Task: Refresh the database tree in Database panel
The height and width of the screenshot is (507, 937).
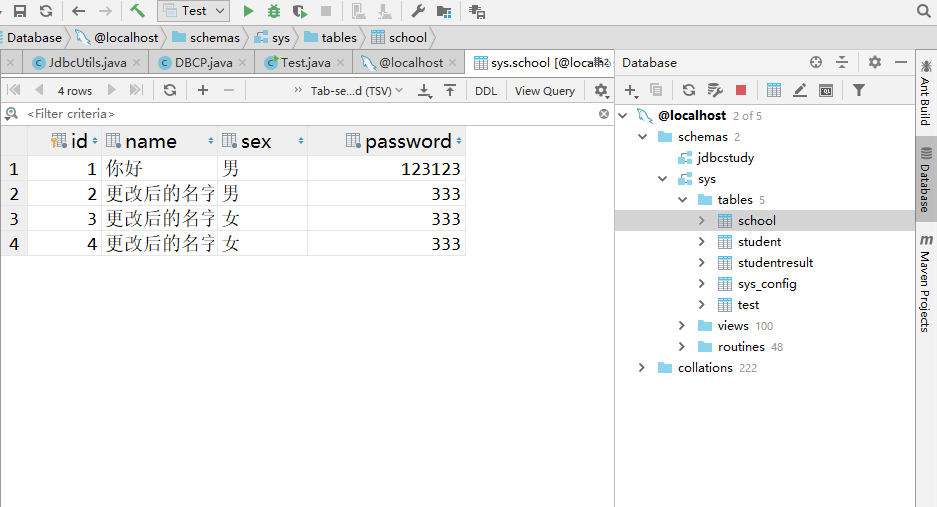Action: tap(689, 90)
